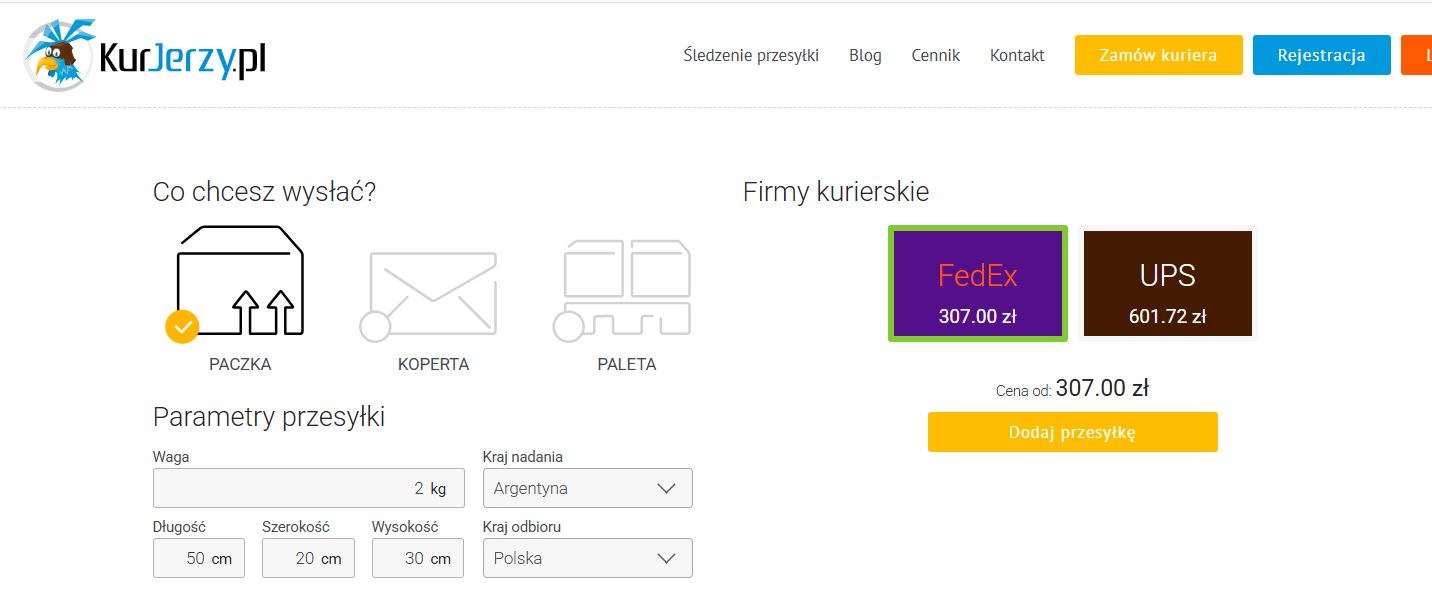Click the blue Rejestracja button

(1321, 55)
